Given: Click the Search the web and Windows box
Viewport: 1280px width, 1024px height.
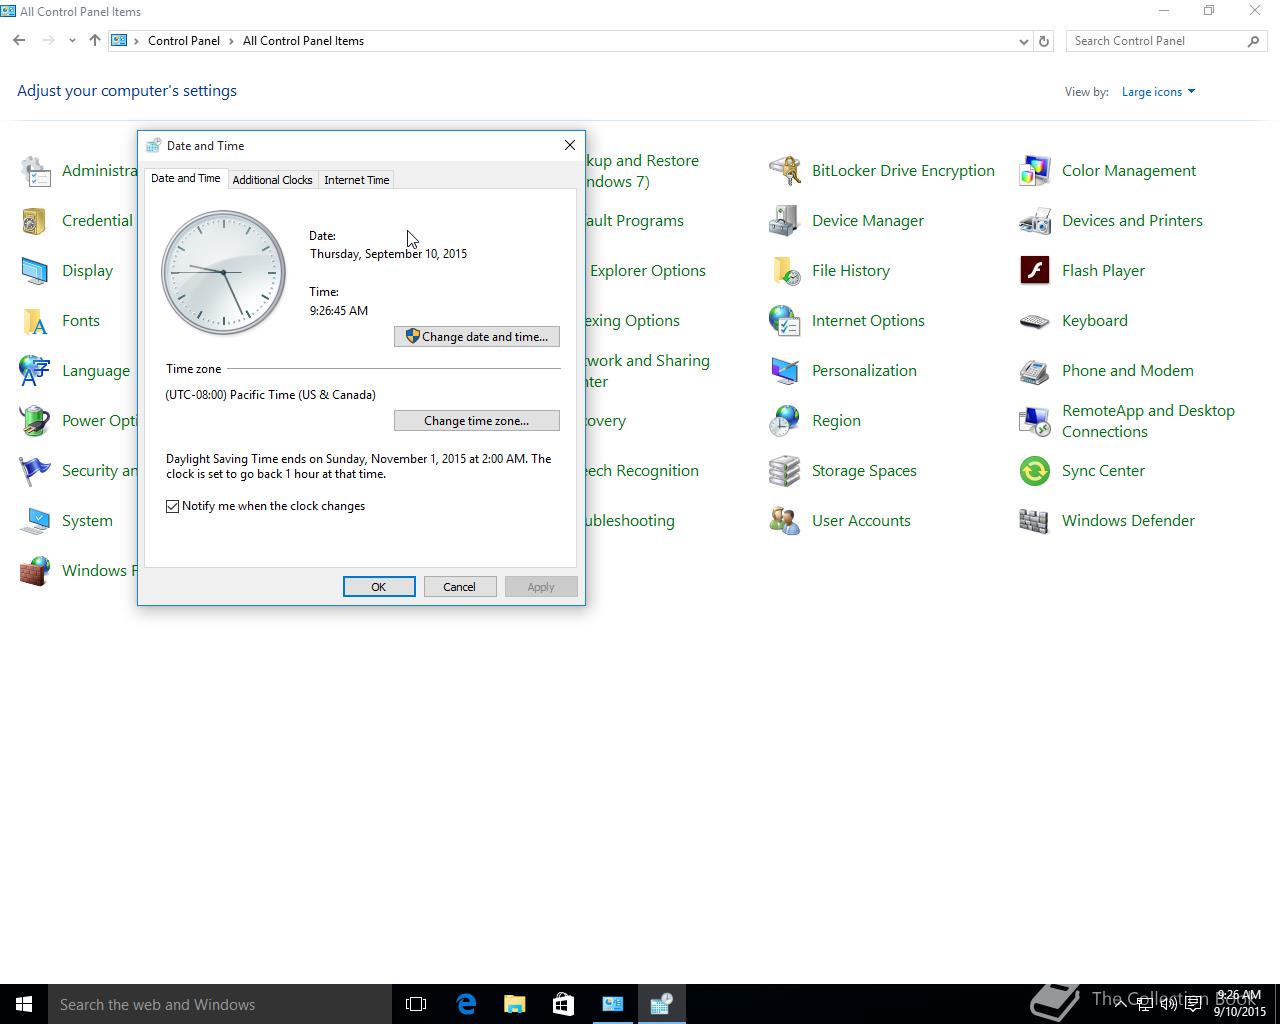Looking at the screenshot, I should [220, 1004].
